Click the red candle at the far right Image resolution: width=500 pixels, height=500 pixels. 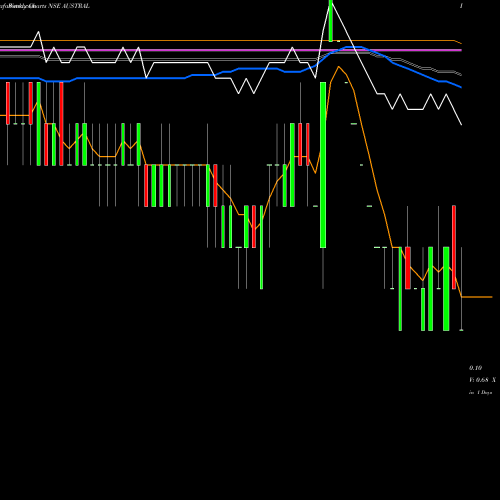[x=454, y=247]
